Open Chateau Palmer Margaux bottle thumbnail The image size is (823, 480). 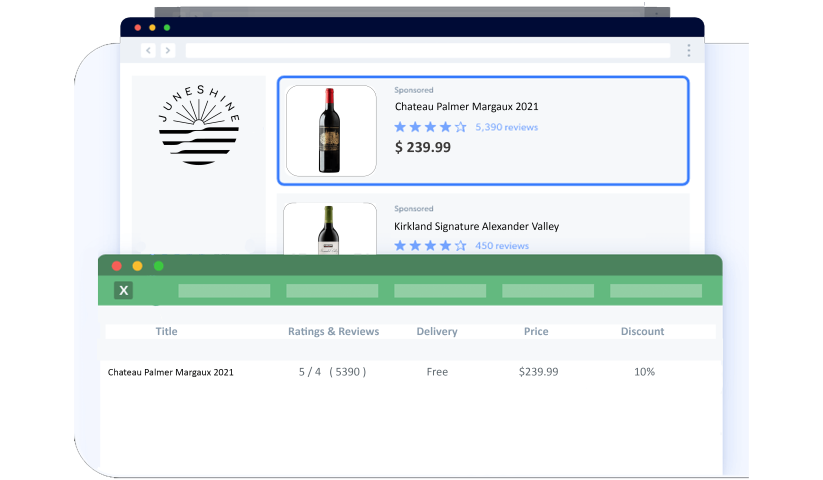tap(331, 131)
